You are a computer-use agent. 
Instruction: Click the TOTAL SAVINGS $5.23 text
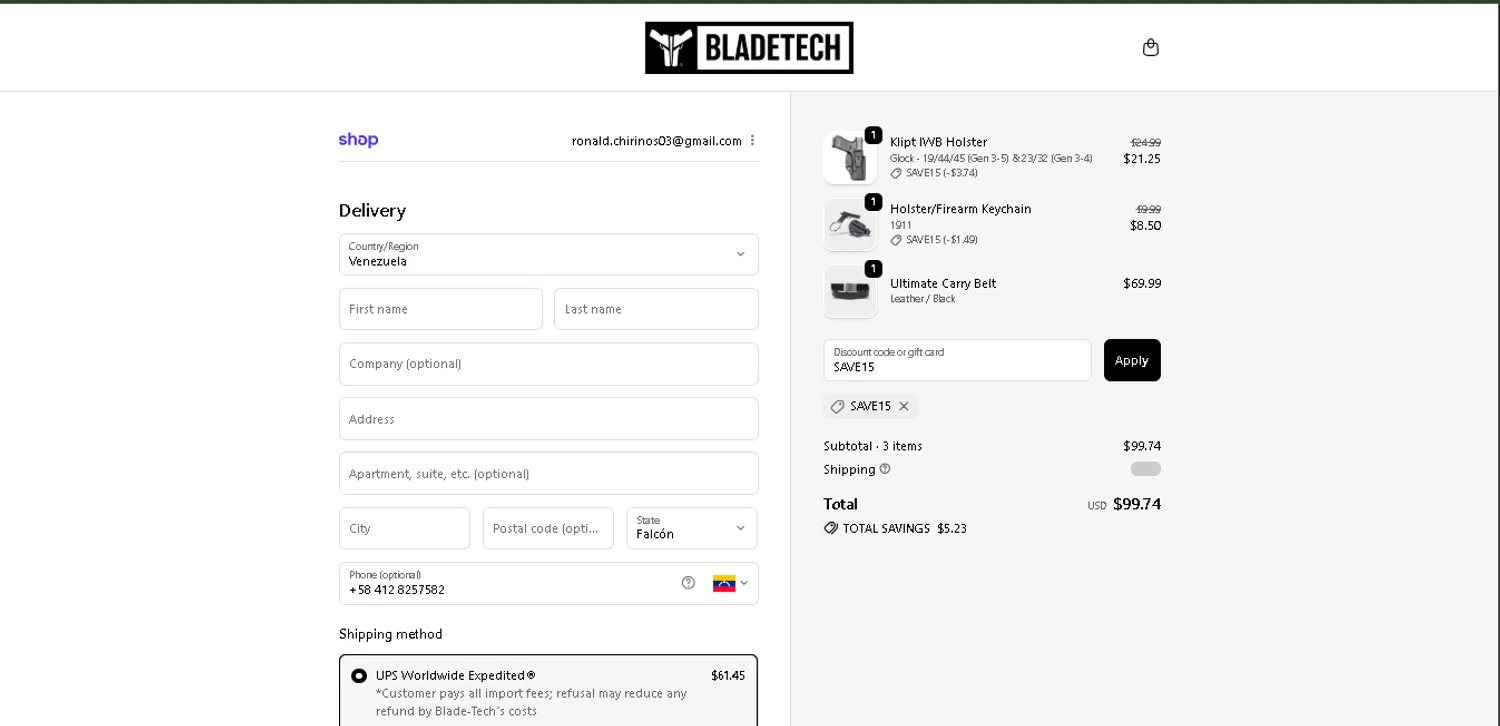coord(905,528)
